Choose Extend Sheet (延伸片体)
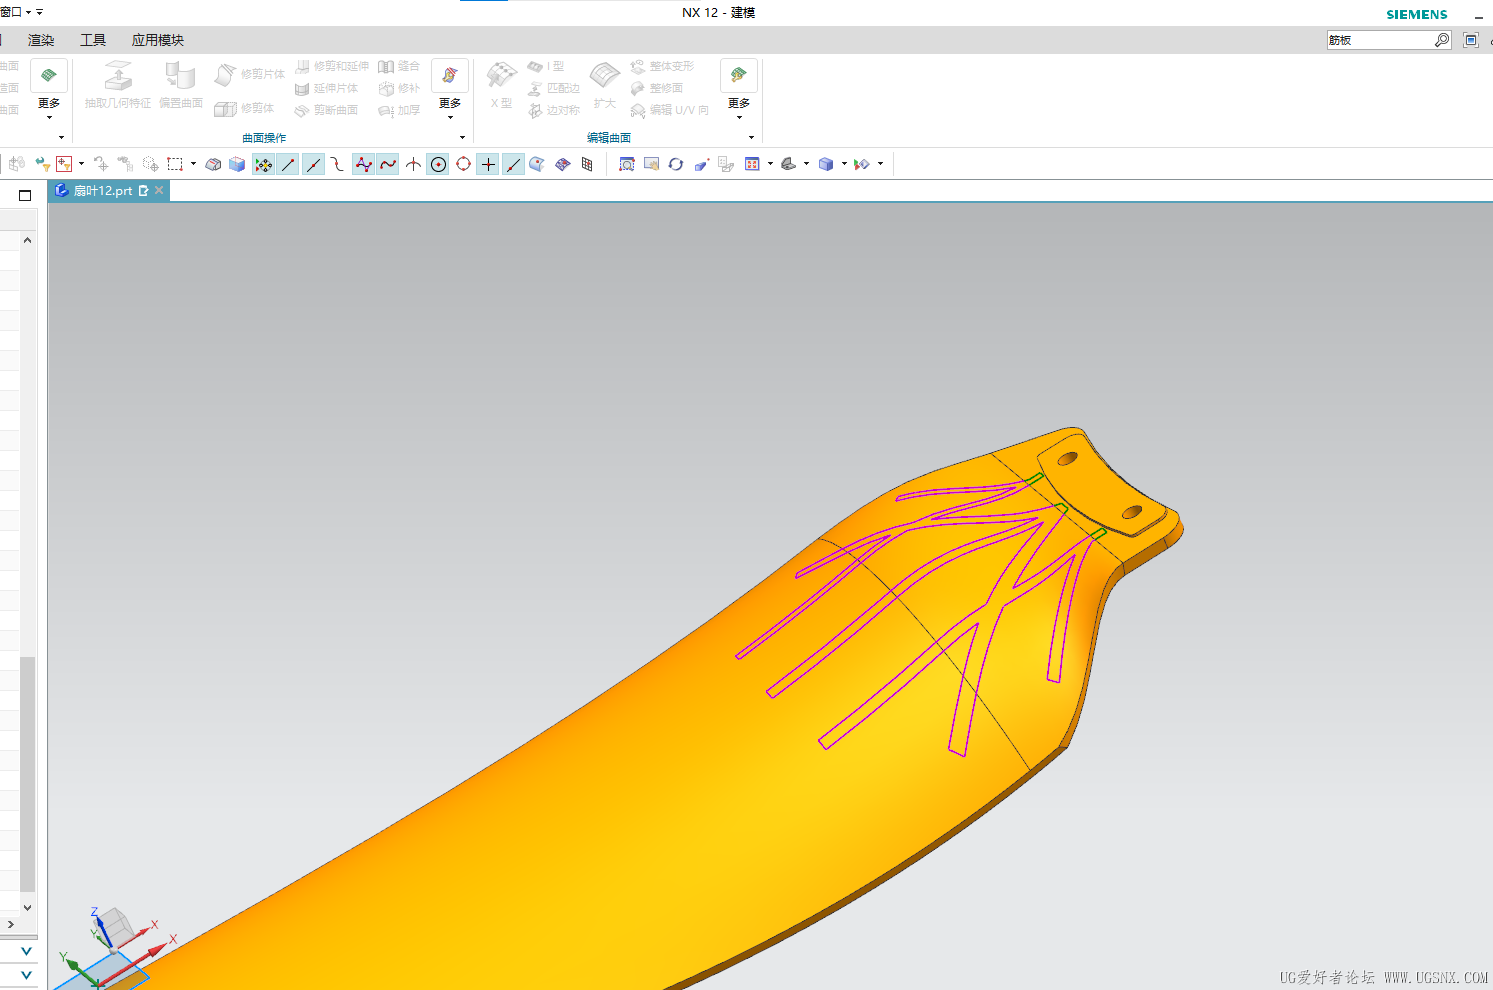Image resolution: width=1493 pixels, height=990 pixels. click(326, 88)
